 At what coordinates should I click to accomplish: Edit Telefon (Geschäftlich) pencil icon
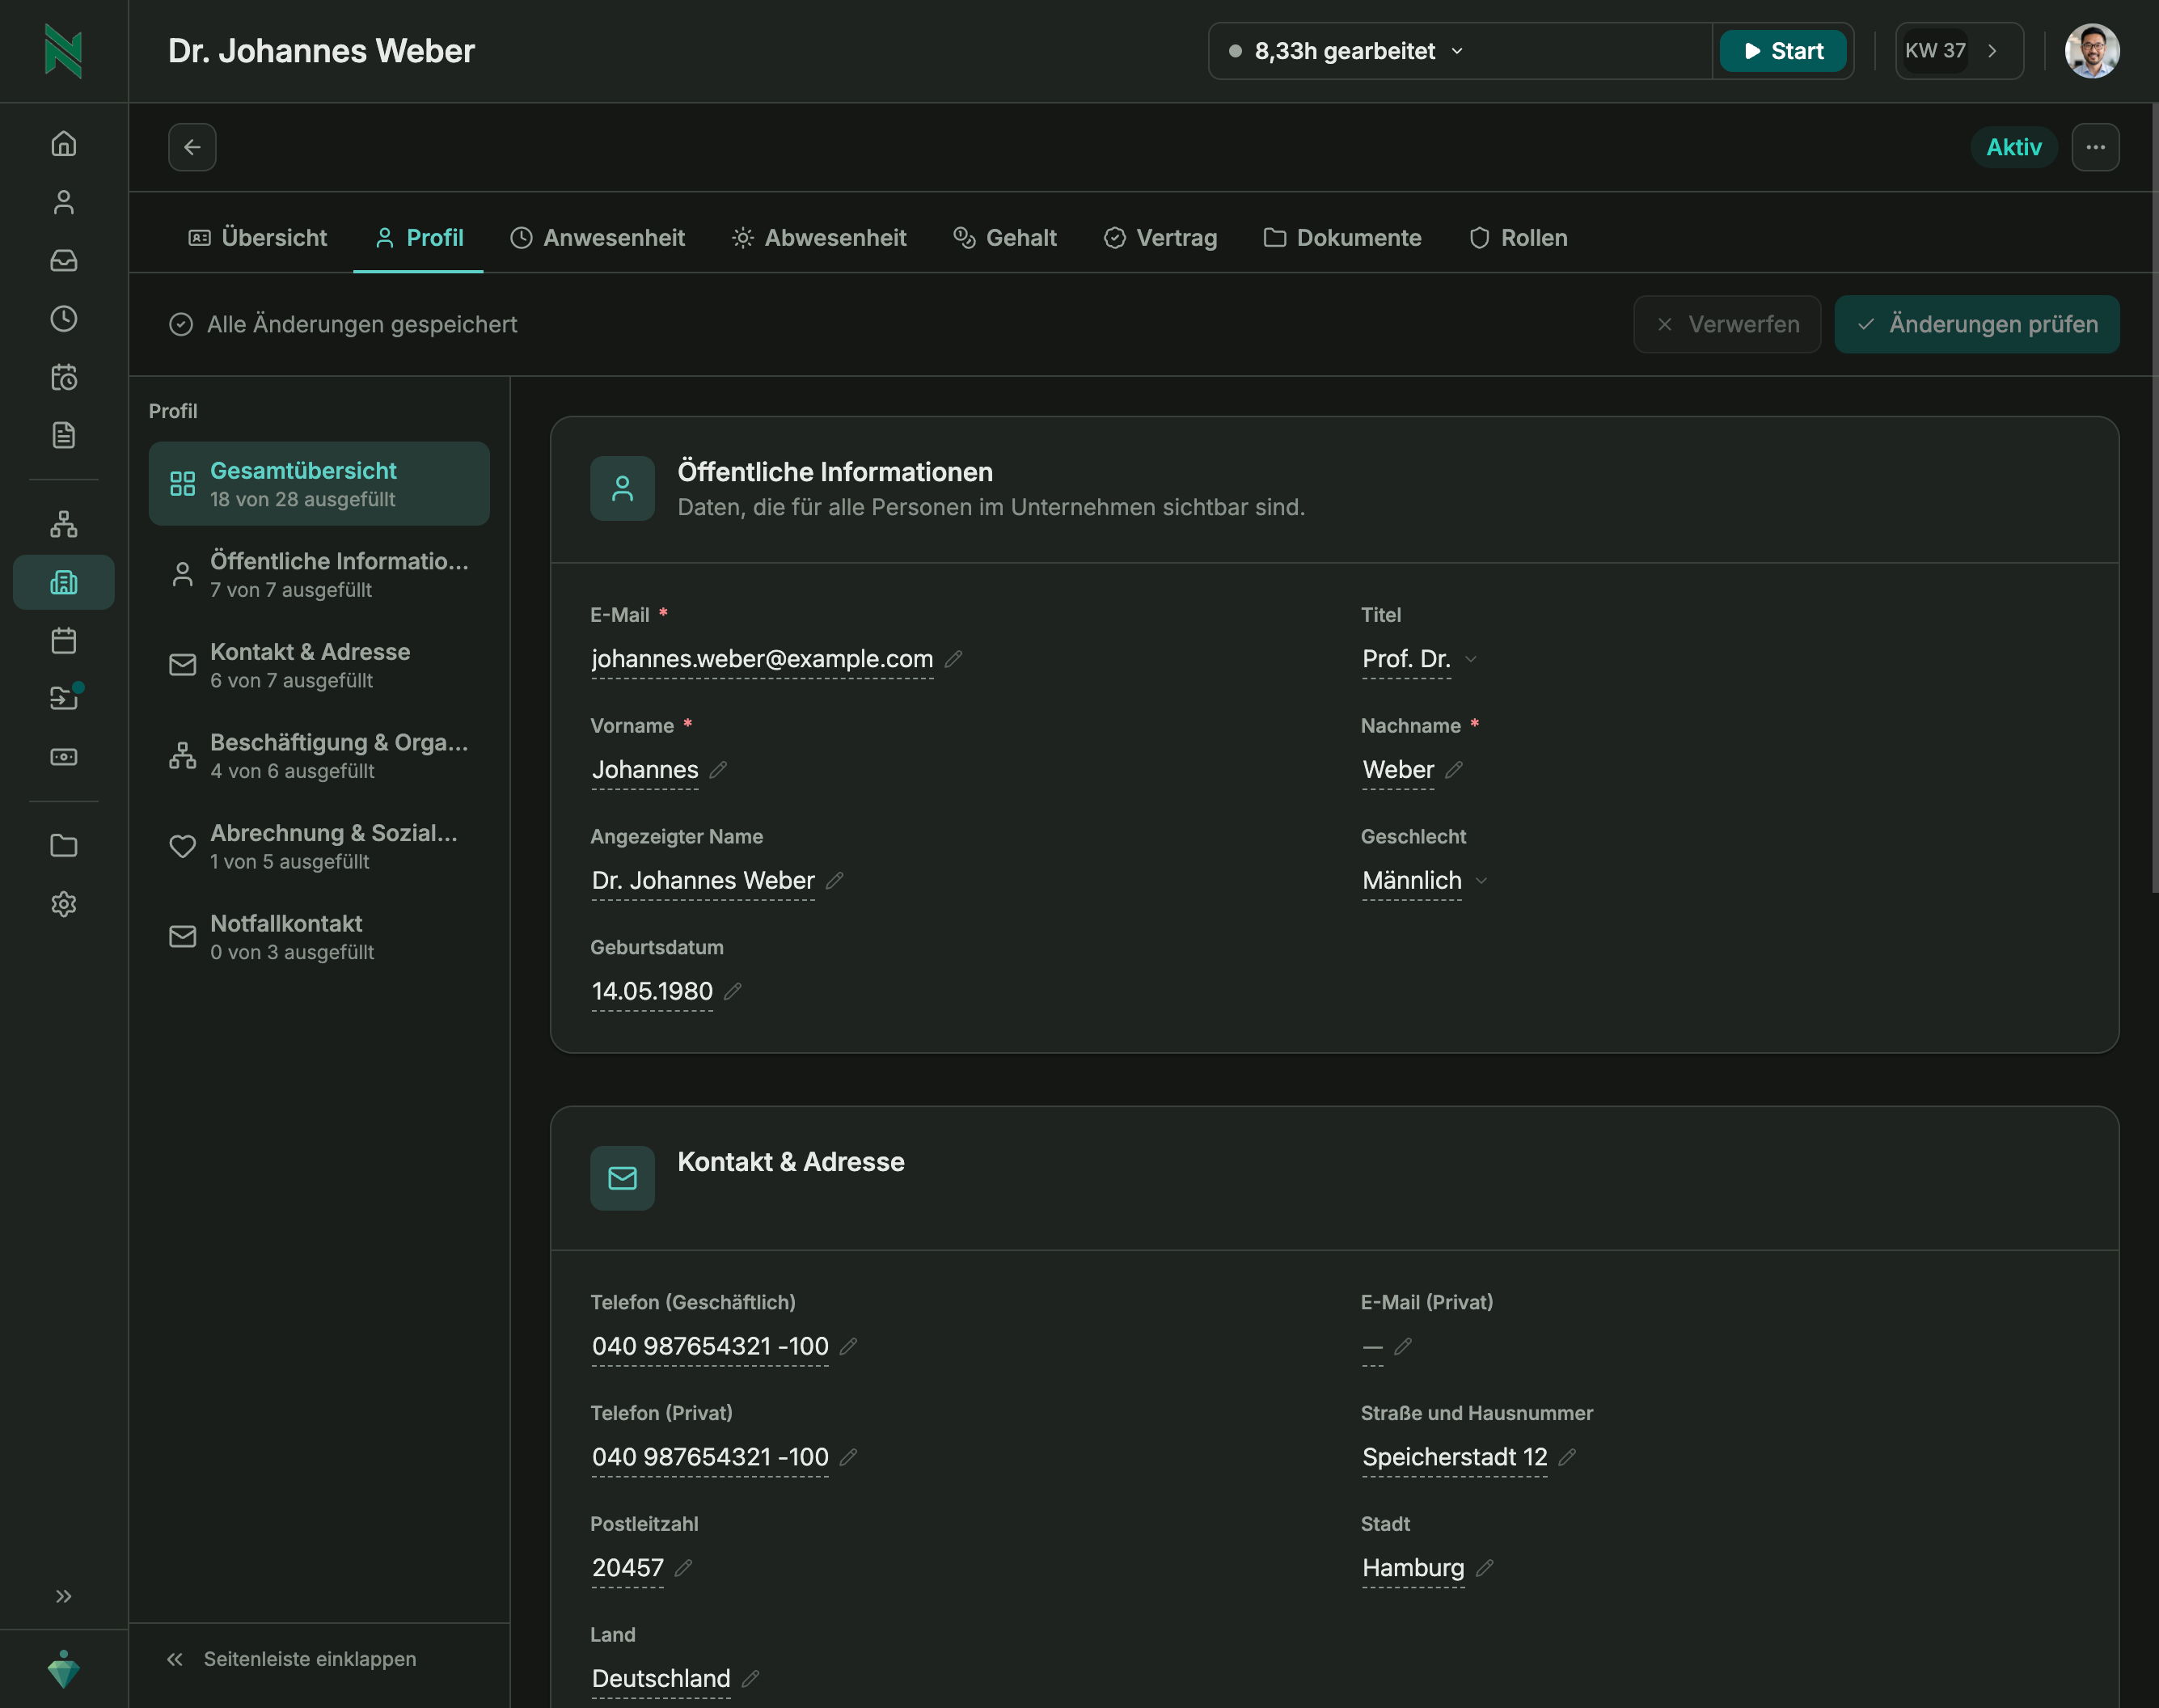pyautogui.click(x=848, y=1347)
